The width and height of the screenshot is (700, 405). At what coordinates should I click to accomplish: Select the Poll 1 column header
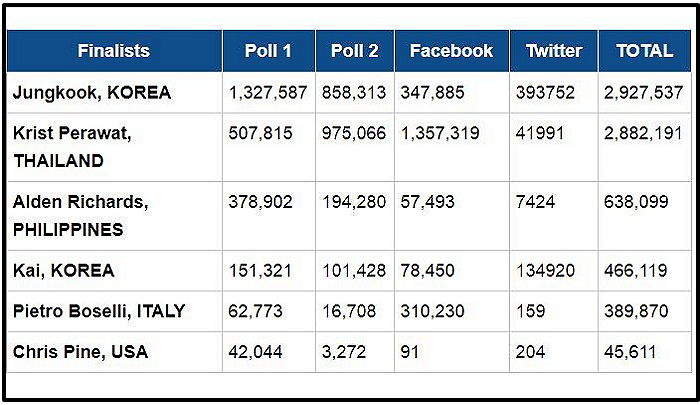coord(268,51)
